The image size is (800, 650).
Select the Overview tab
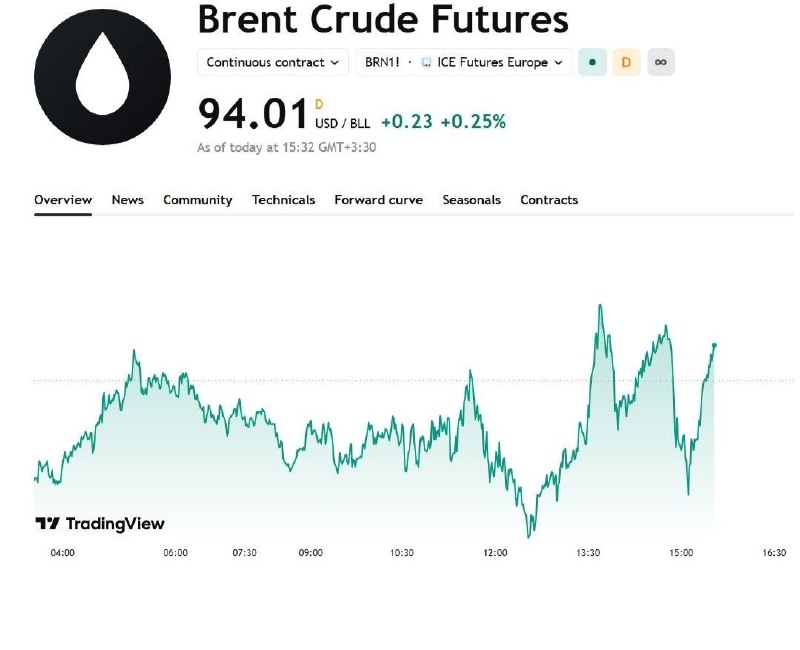click(63, 200)
